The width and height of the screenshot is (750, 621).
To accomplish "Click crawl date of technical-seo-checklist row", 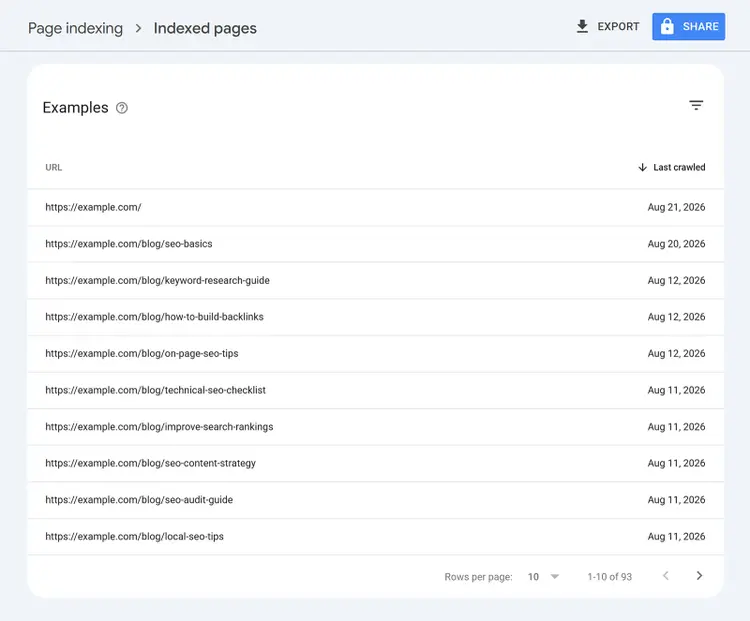I will (x=676, y=390).
